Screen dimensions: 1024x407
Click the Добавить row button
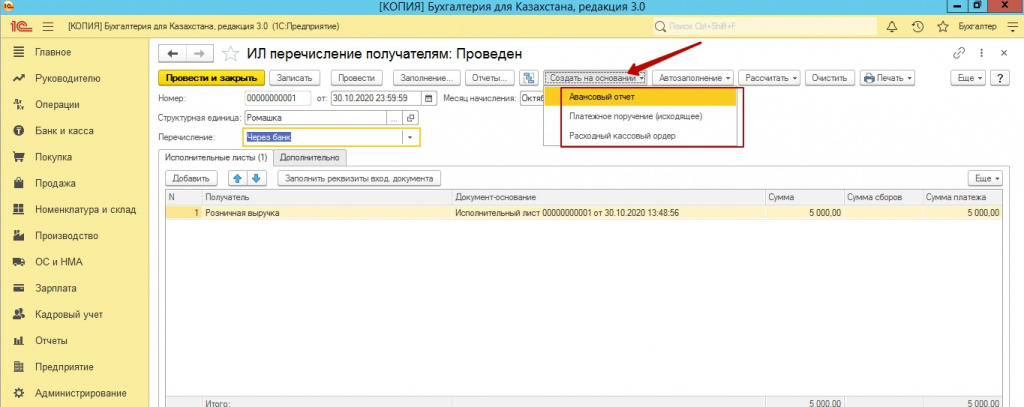click(191, 178)
